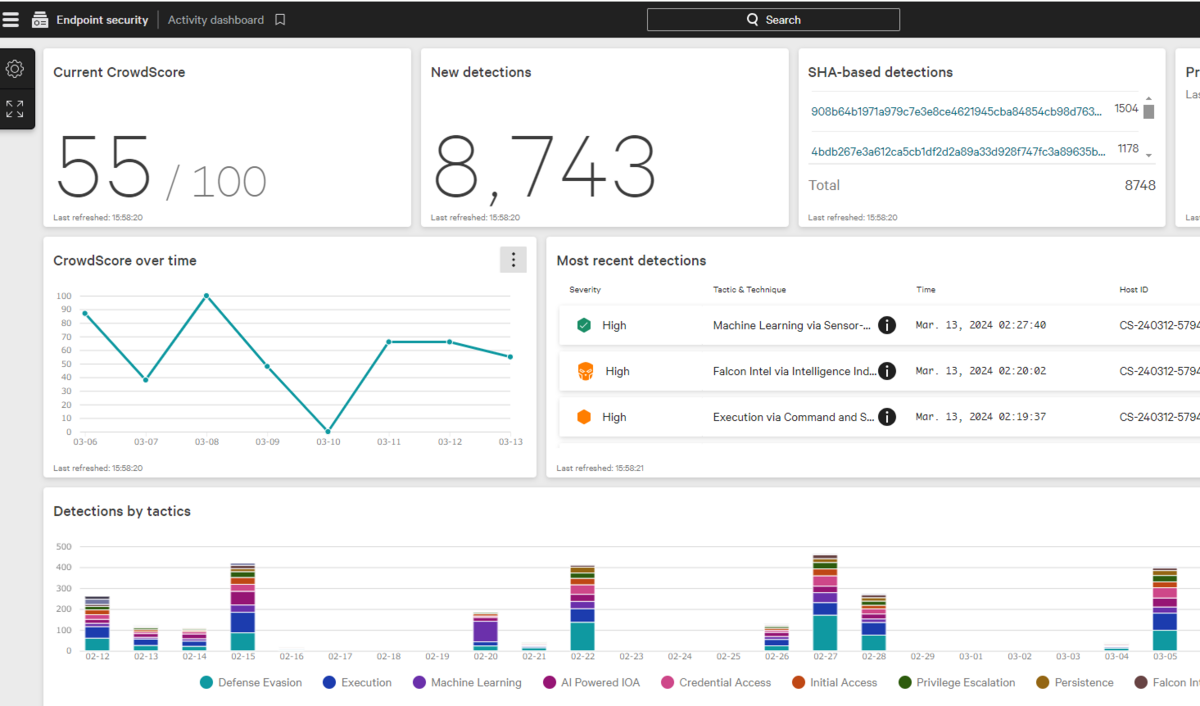This screenshot has width=1200, height=706.
Task: Show info for Machine Learning detection
Action: (887, 325)
